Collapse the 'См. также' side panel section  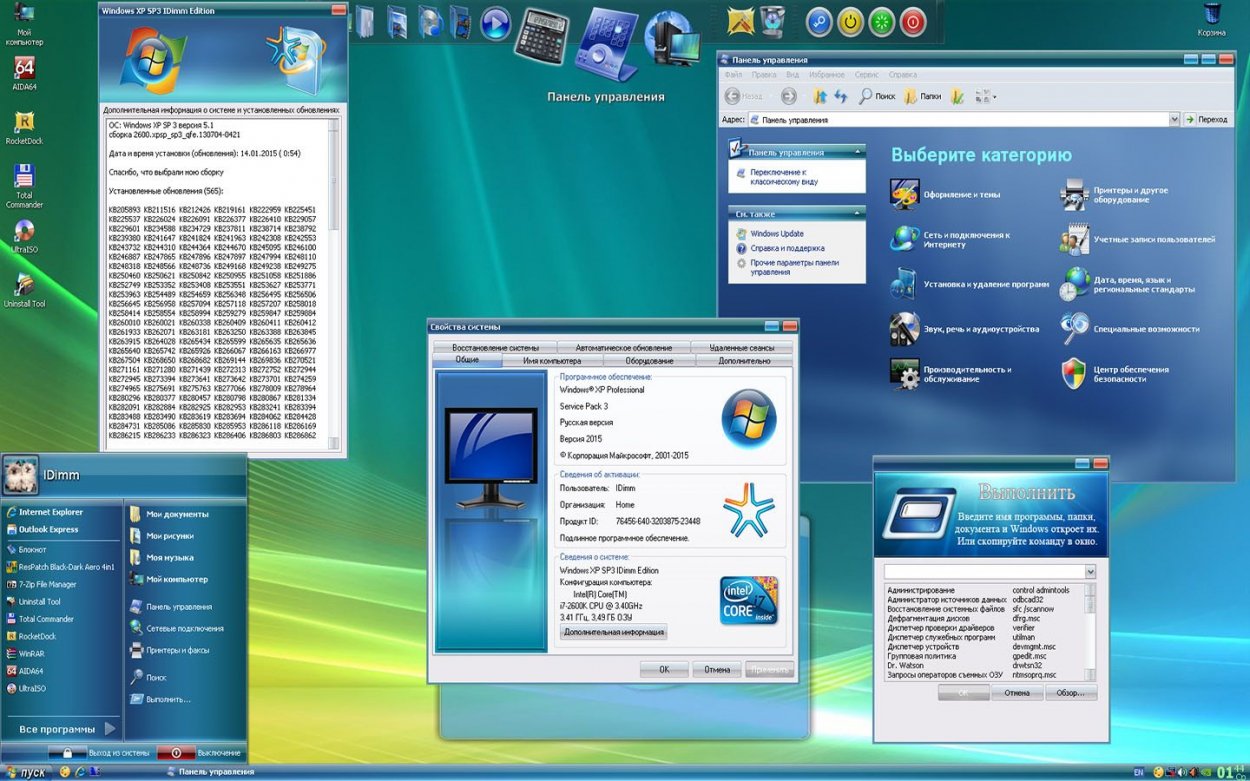857,213
